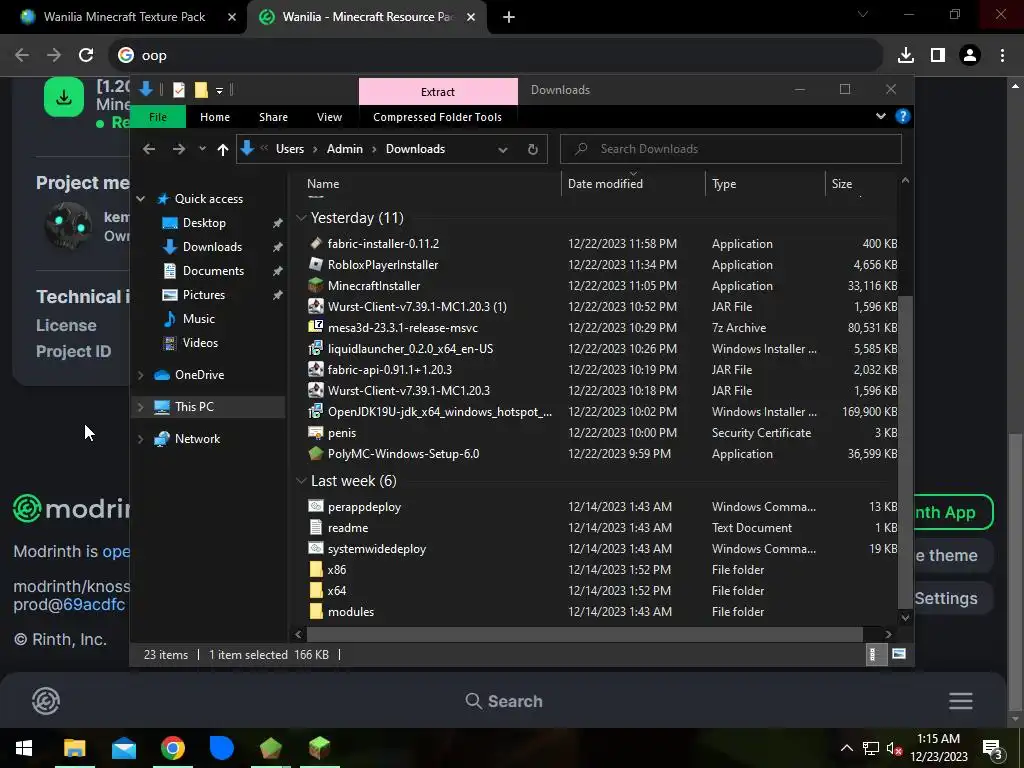The image size is (1024, 768).
Task: Expand the ribbon chevron
Action: click(x=881, y=116)
